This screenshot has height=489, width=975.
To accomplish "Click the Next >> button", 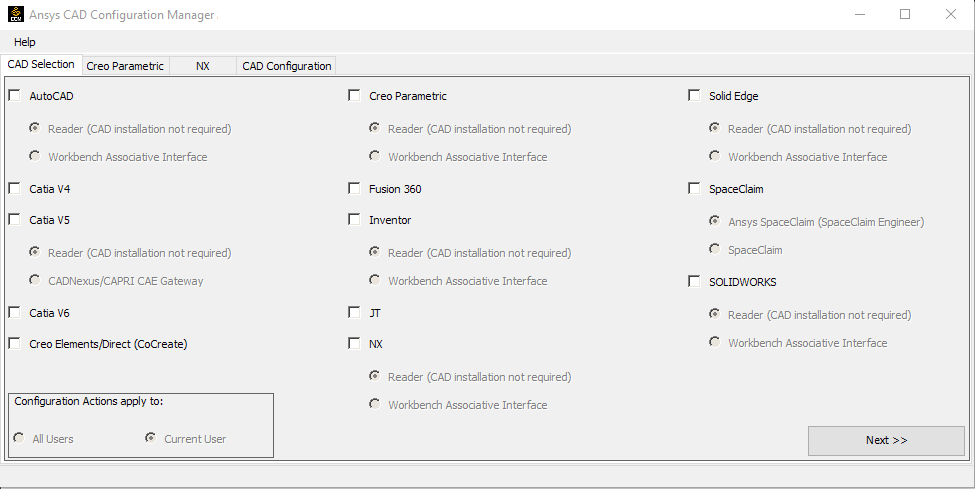I will [886, 440].
